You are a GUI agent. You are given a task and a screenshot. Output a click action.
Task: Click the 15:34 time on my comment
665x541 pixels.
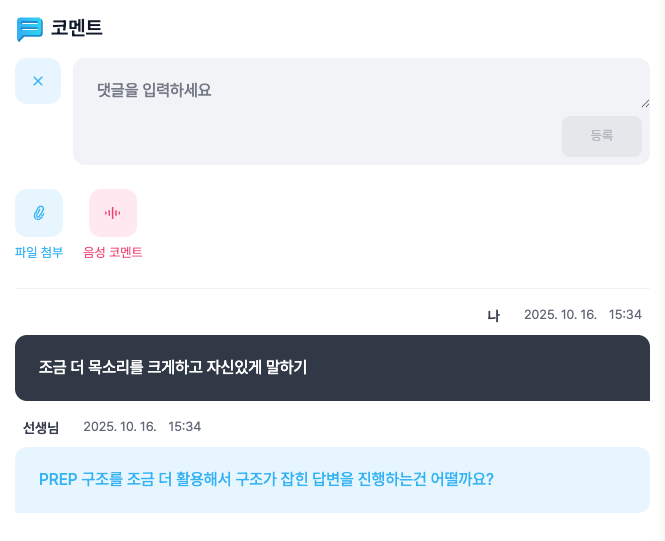click(625, 315)
